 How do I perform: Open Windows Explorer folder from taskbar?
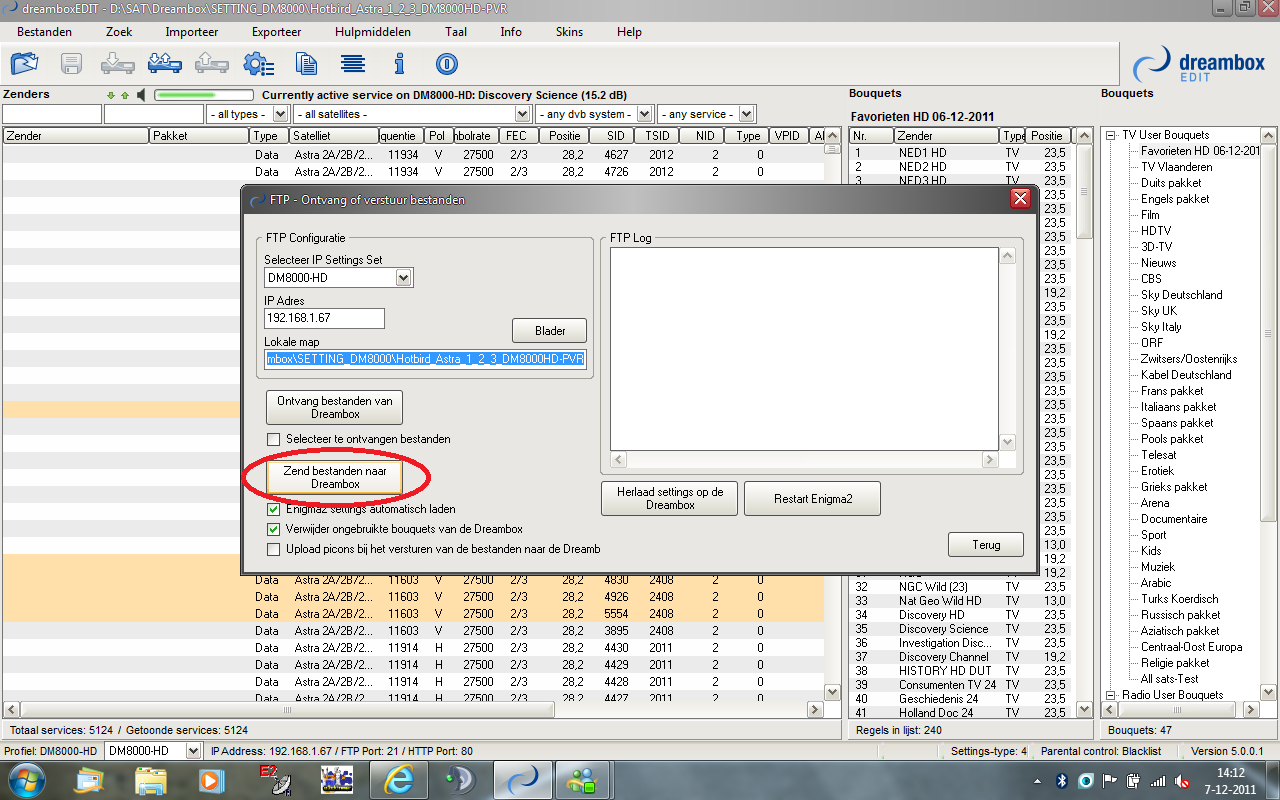[151, 779]
